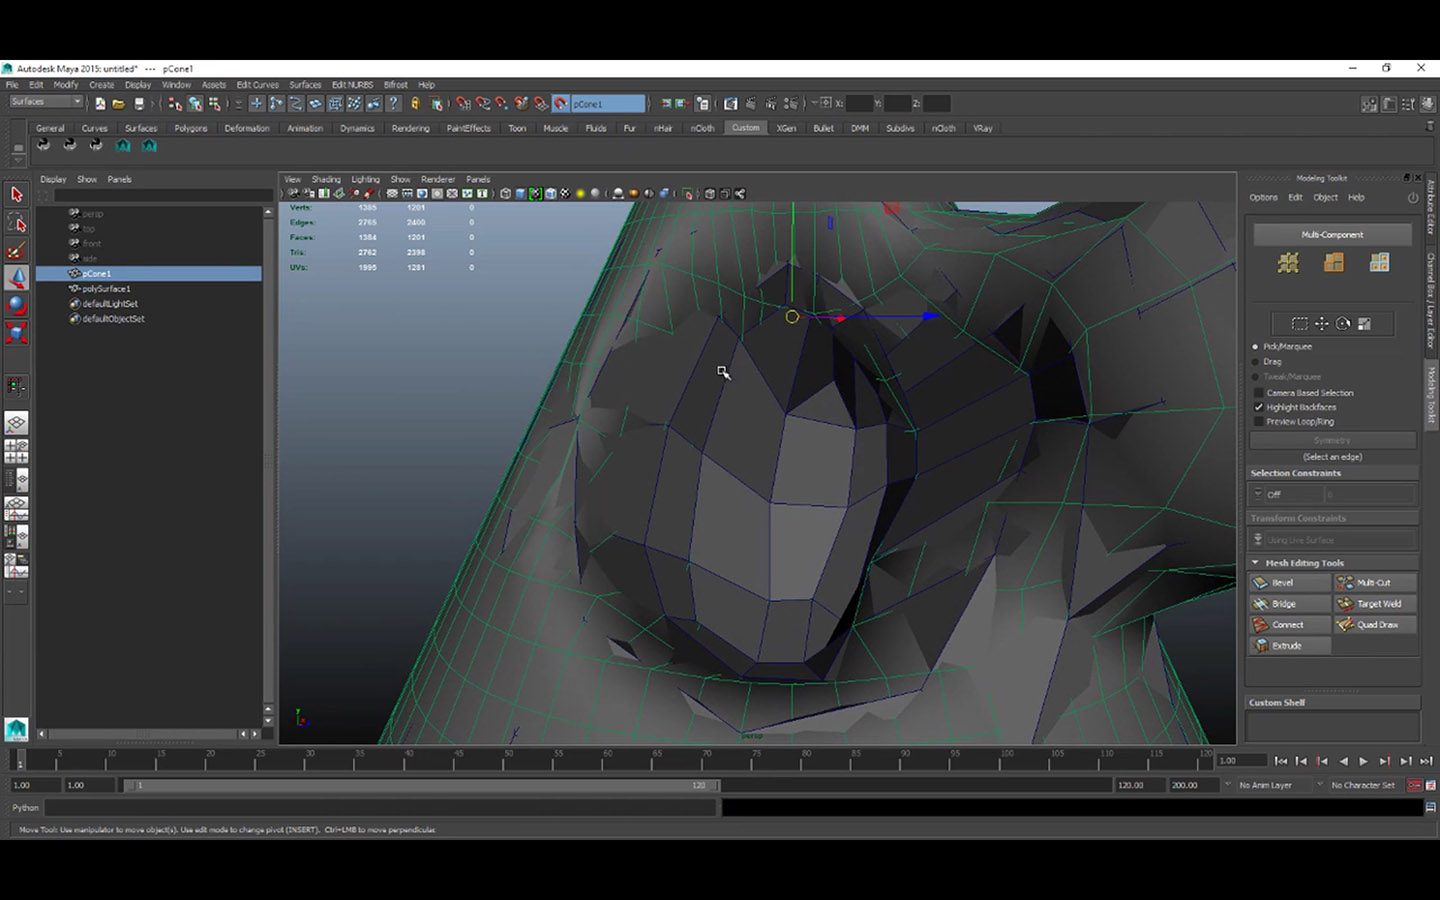Click first custom shelf swirl icon

(x=43, y=145)
